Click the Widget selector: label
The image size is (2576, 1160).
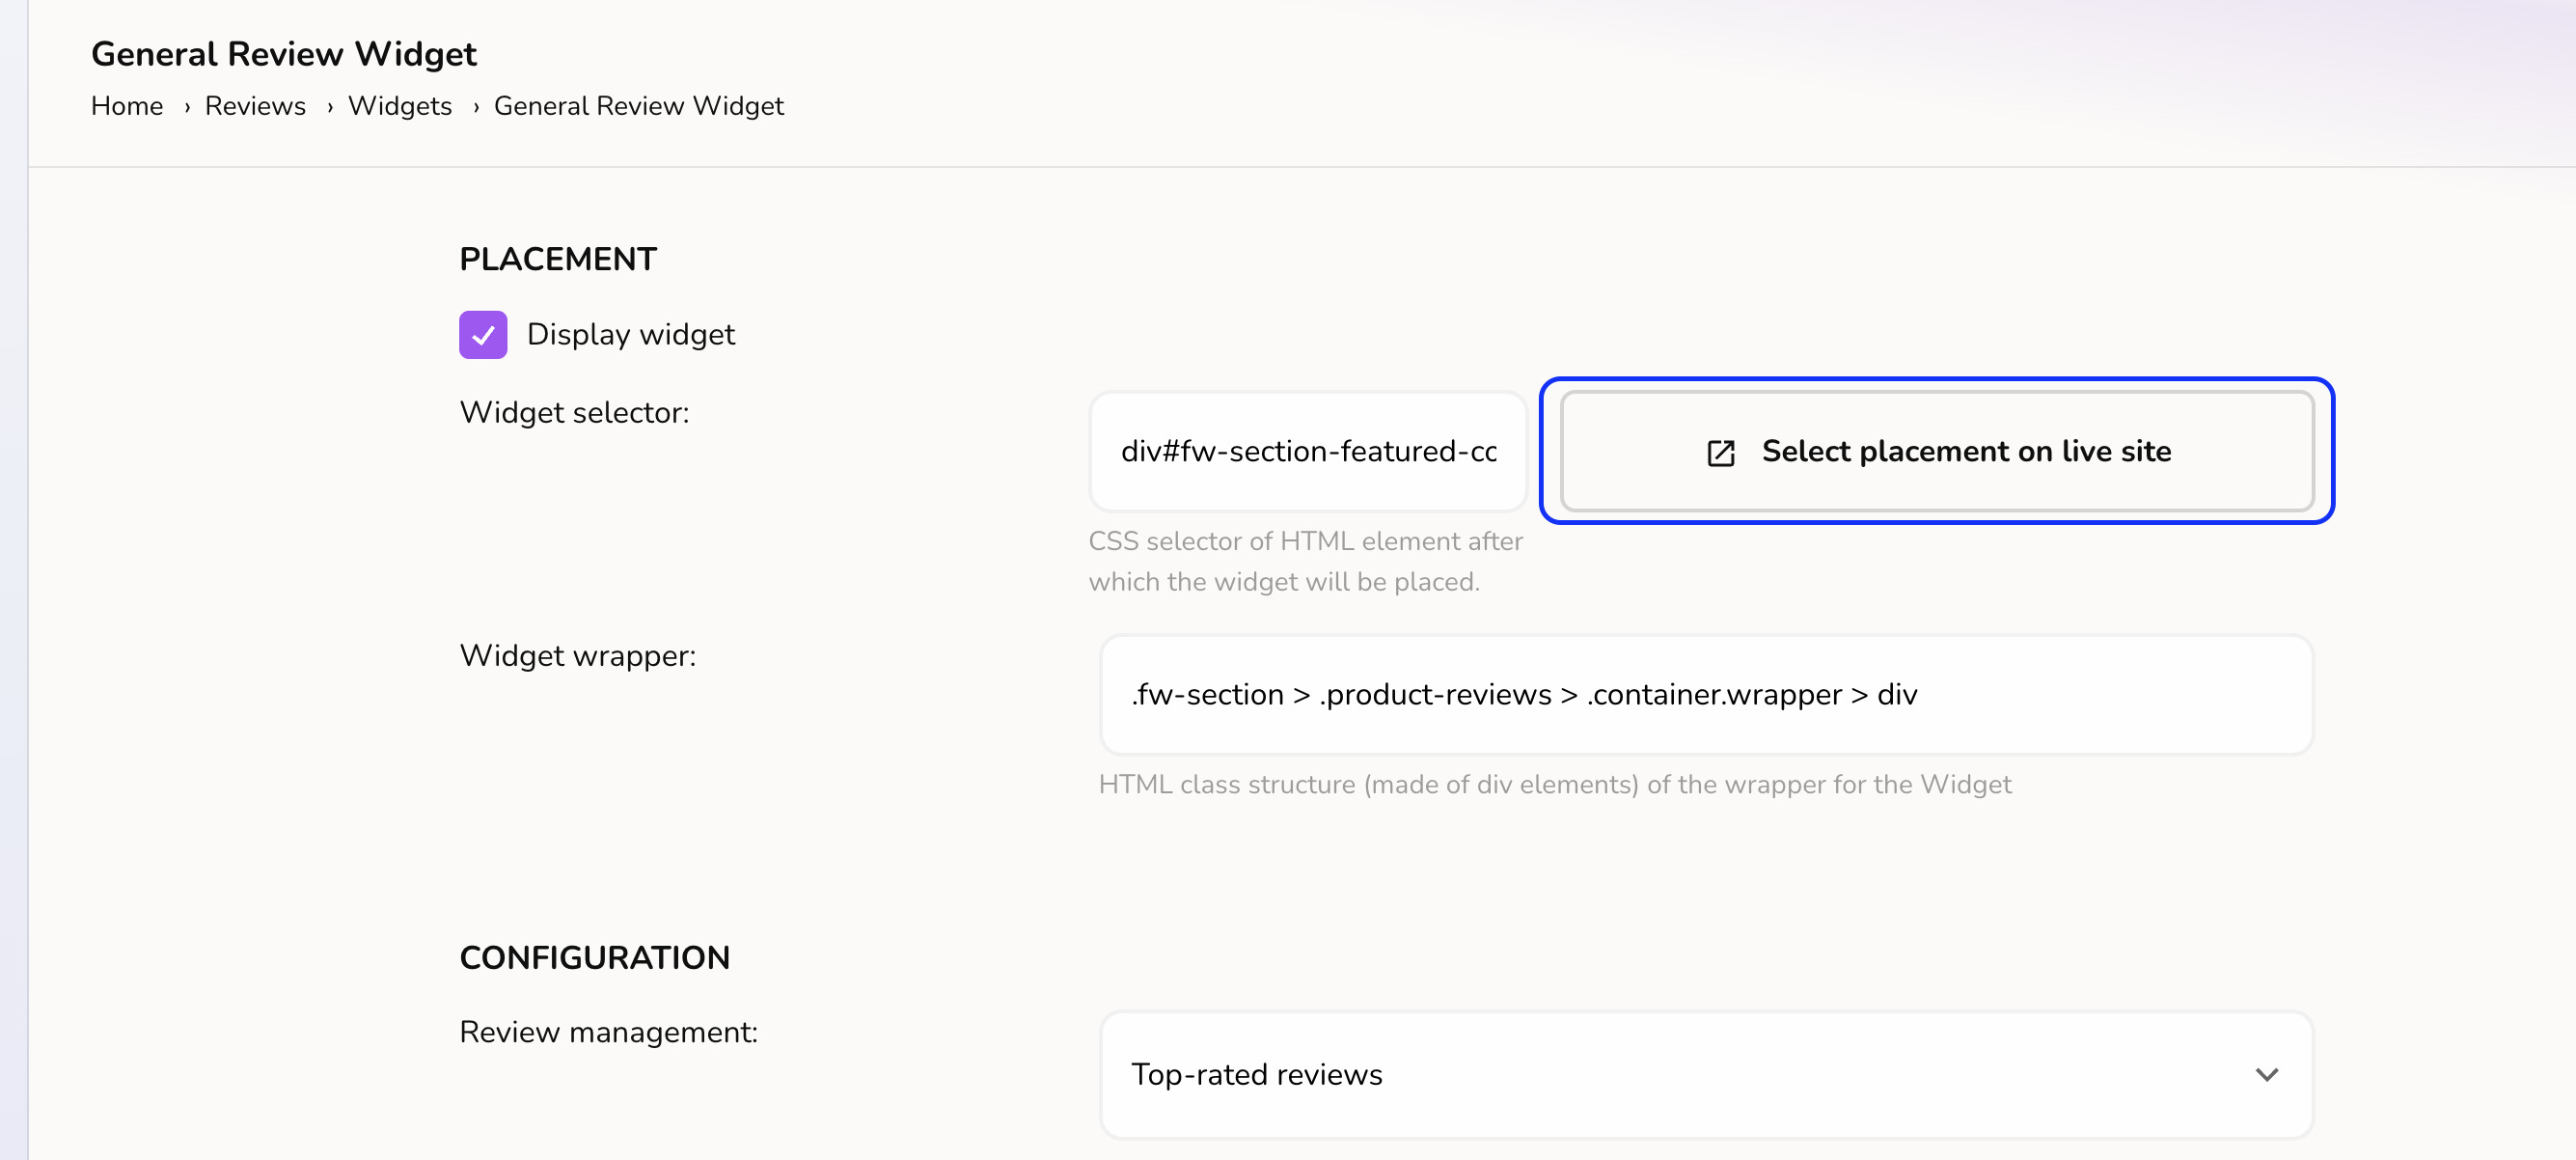(574, 412)
